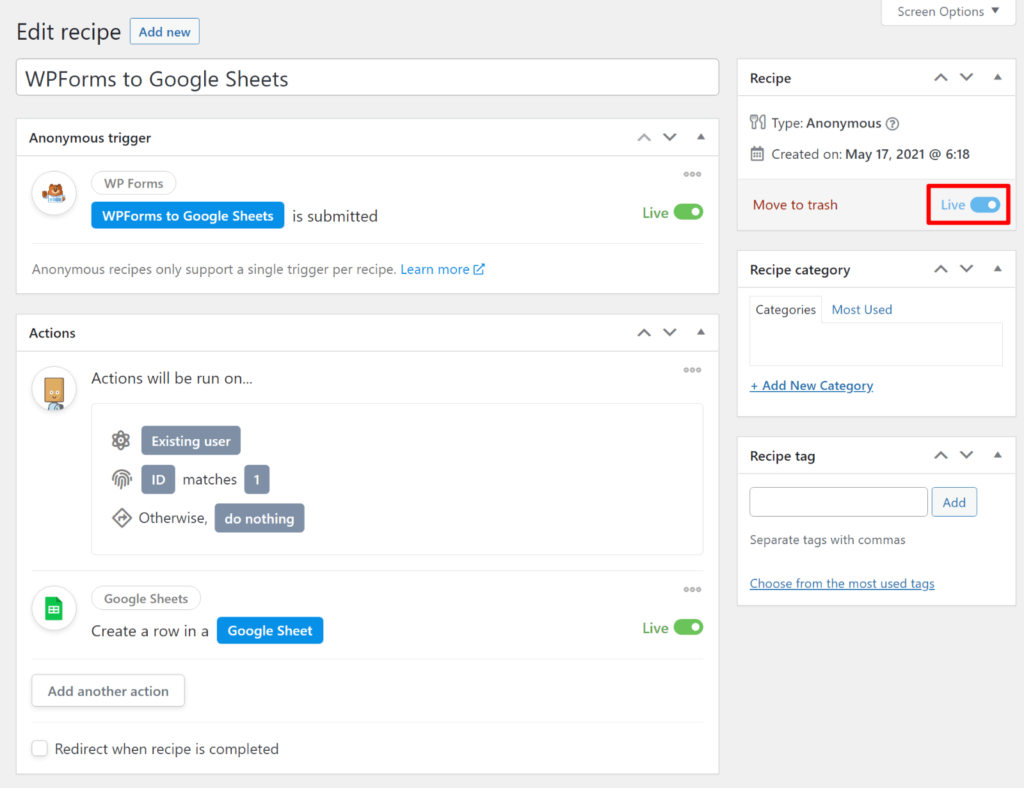Open the Learn more link

click(x=435, y=269)
